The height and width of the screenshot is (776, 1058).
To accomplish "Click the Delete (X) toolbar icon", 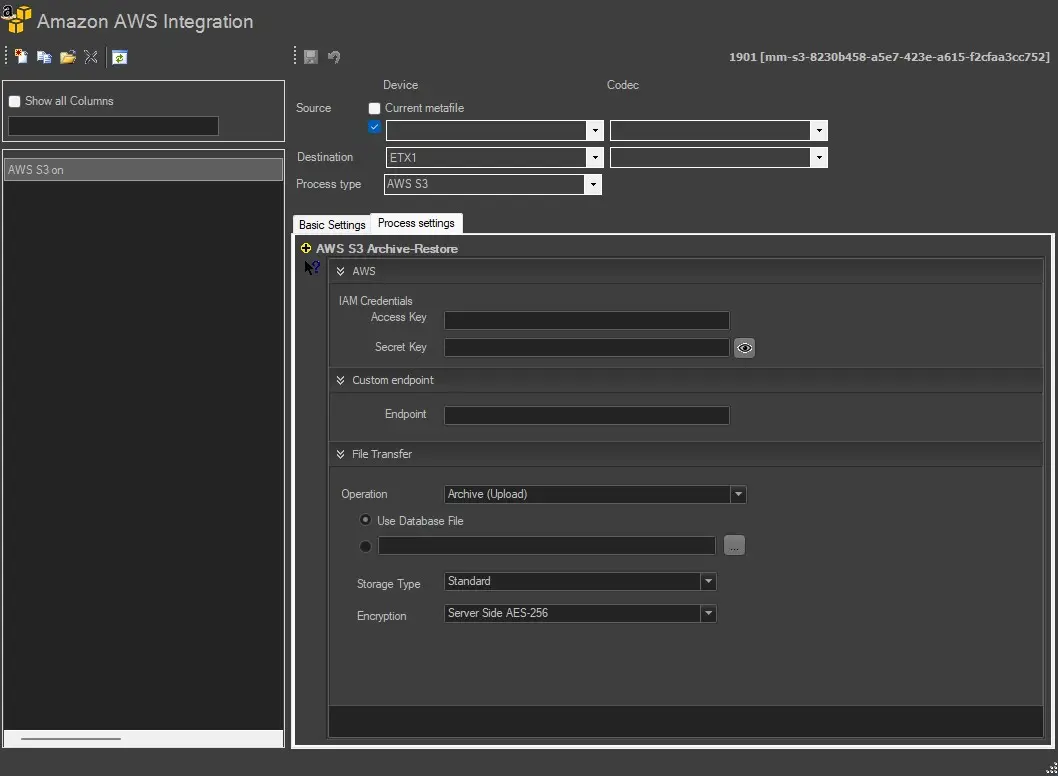I will coord(91,57).
